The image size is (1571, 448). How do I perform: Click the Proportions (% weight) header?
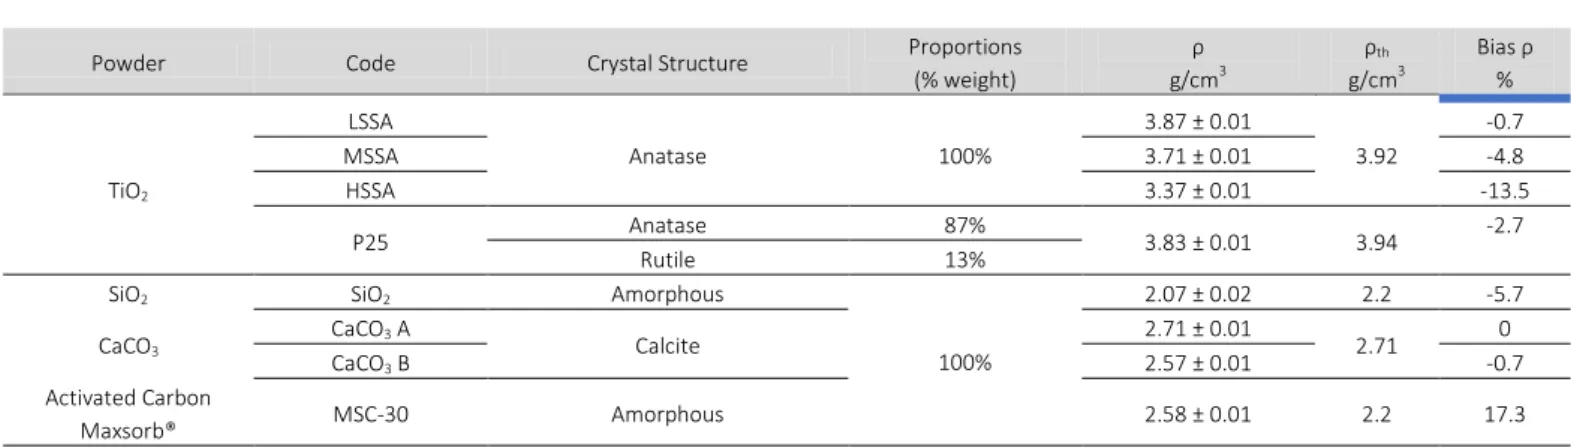(965, 63)
